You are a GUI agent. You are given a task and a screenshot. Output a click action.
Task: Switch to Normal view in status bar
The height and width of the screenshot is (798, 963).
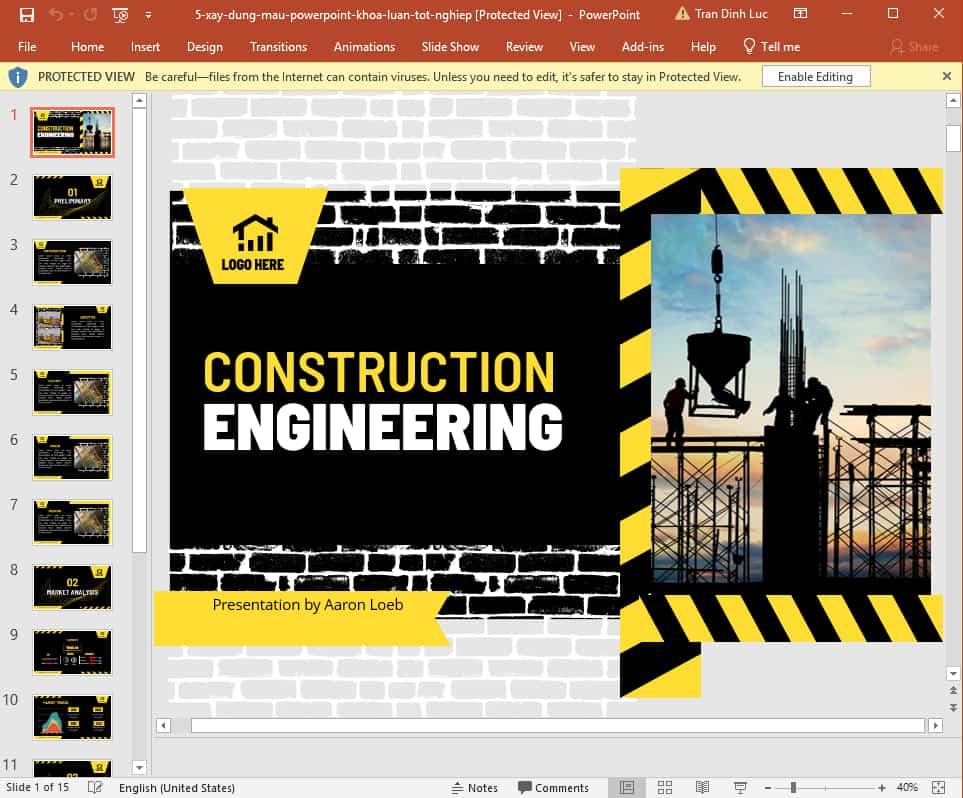click(x=628, y=787)
